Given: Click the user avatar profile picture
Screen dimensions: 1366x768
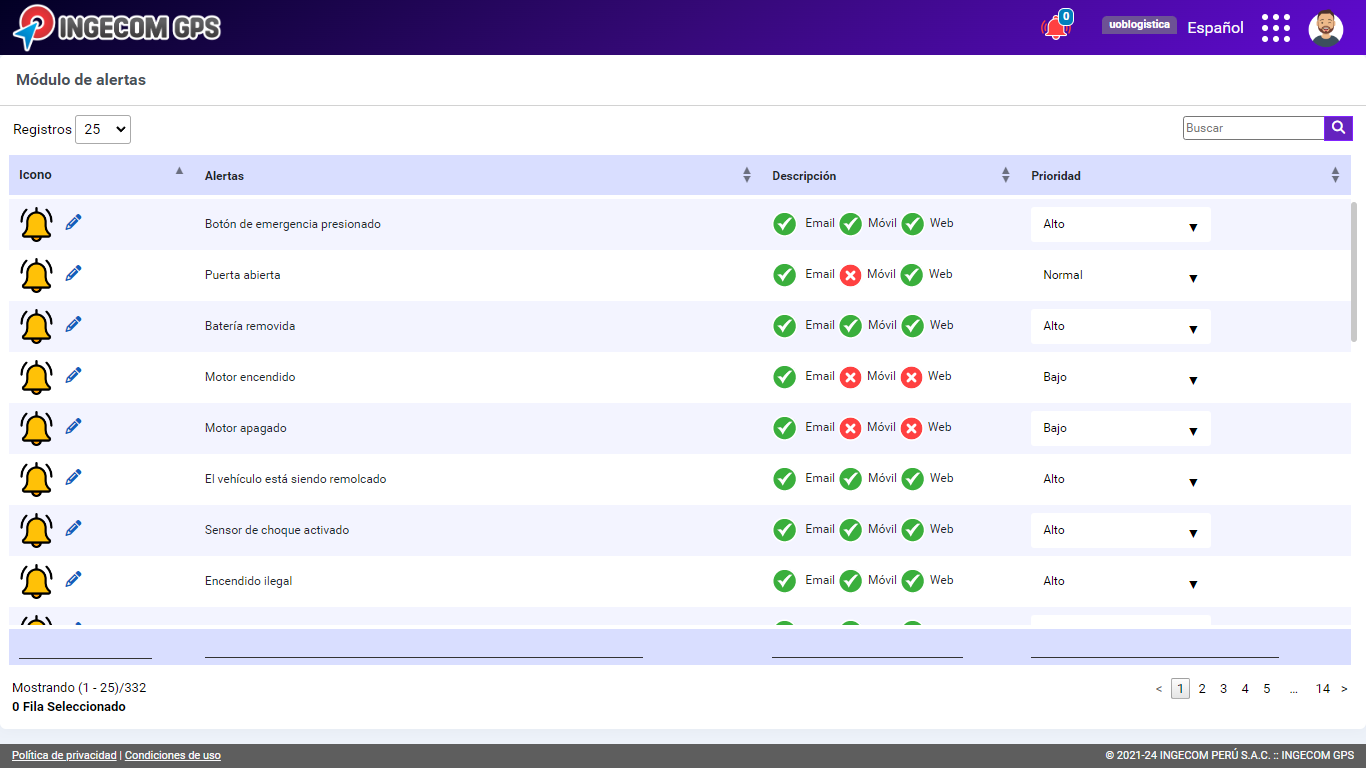Looking at the screenshot, I should point(1325,28).
